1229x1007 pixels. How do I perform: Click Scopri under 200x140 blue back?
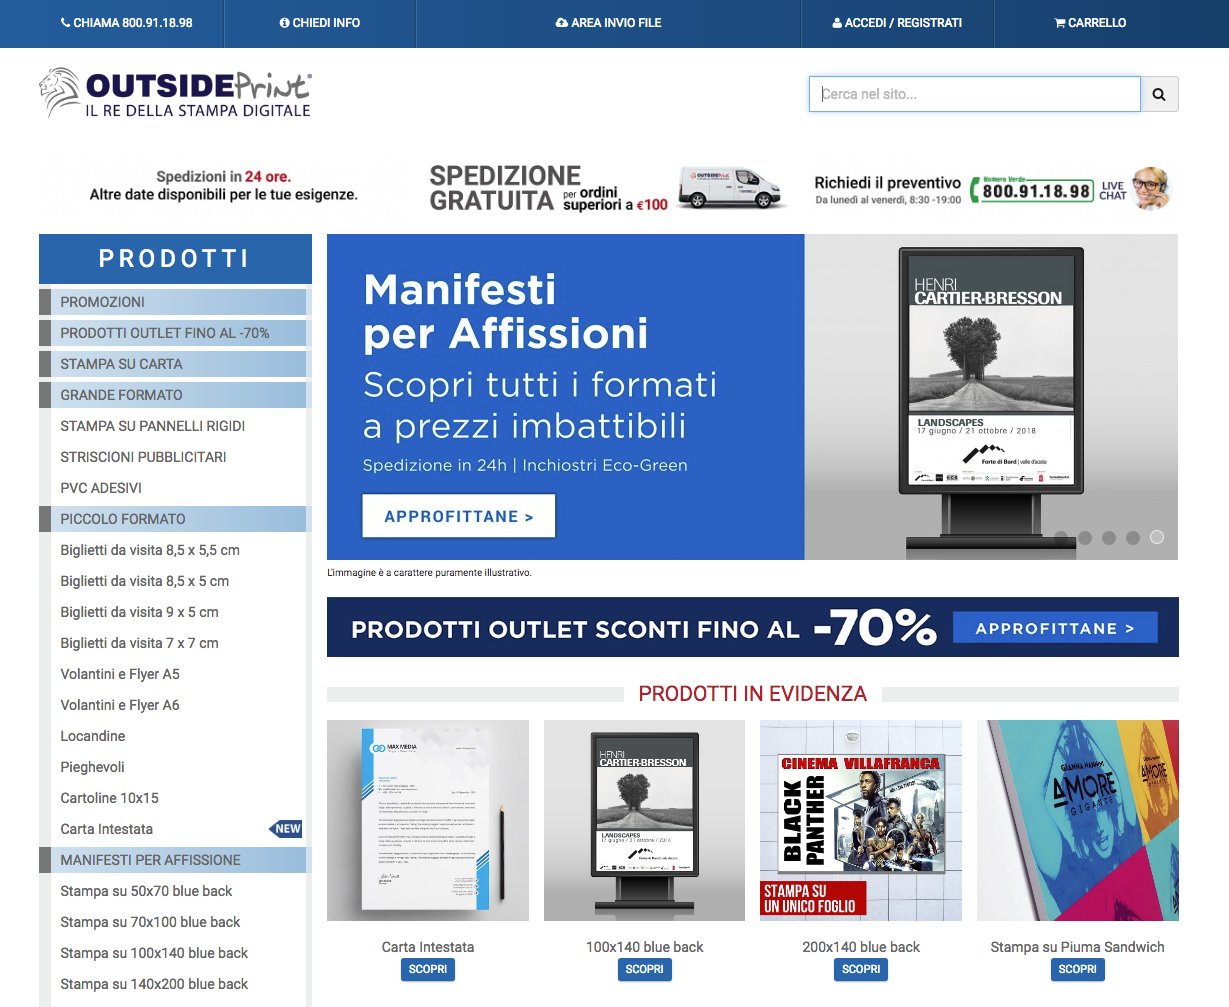click(x=861, y=969)
